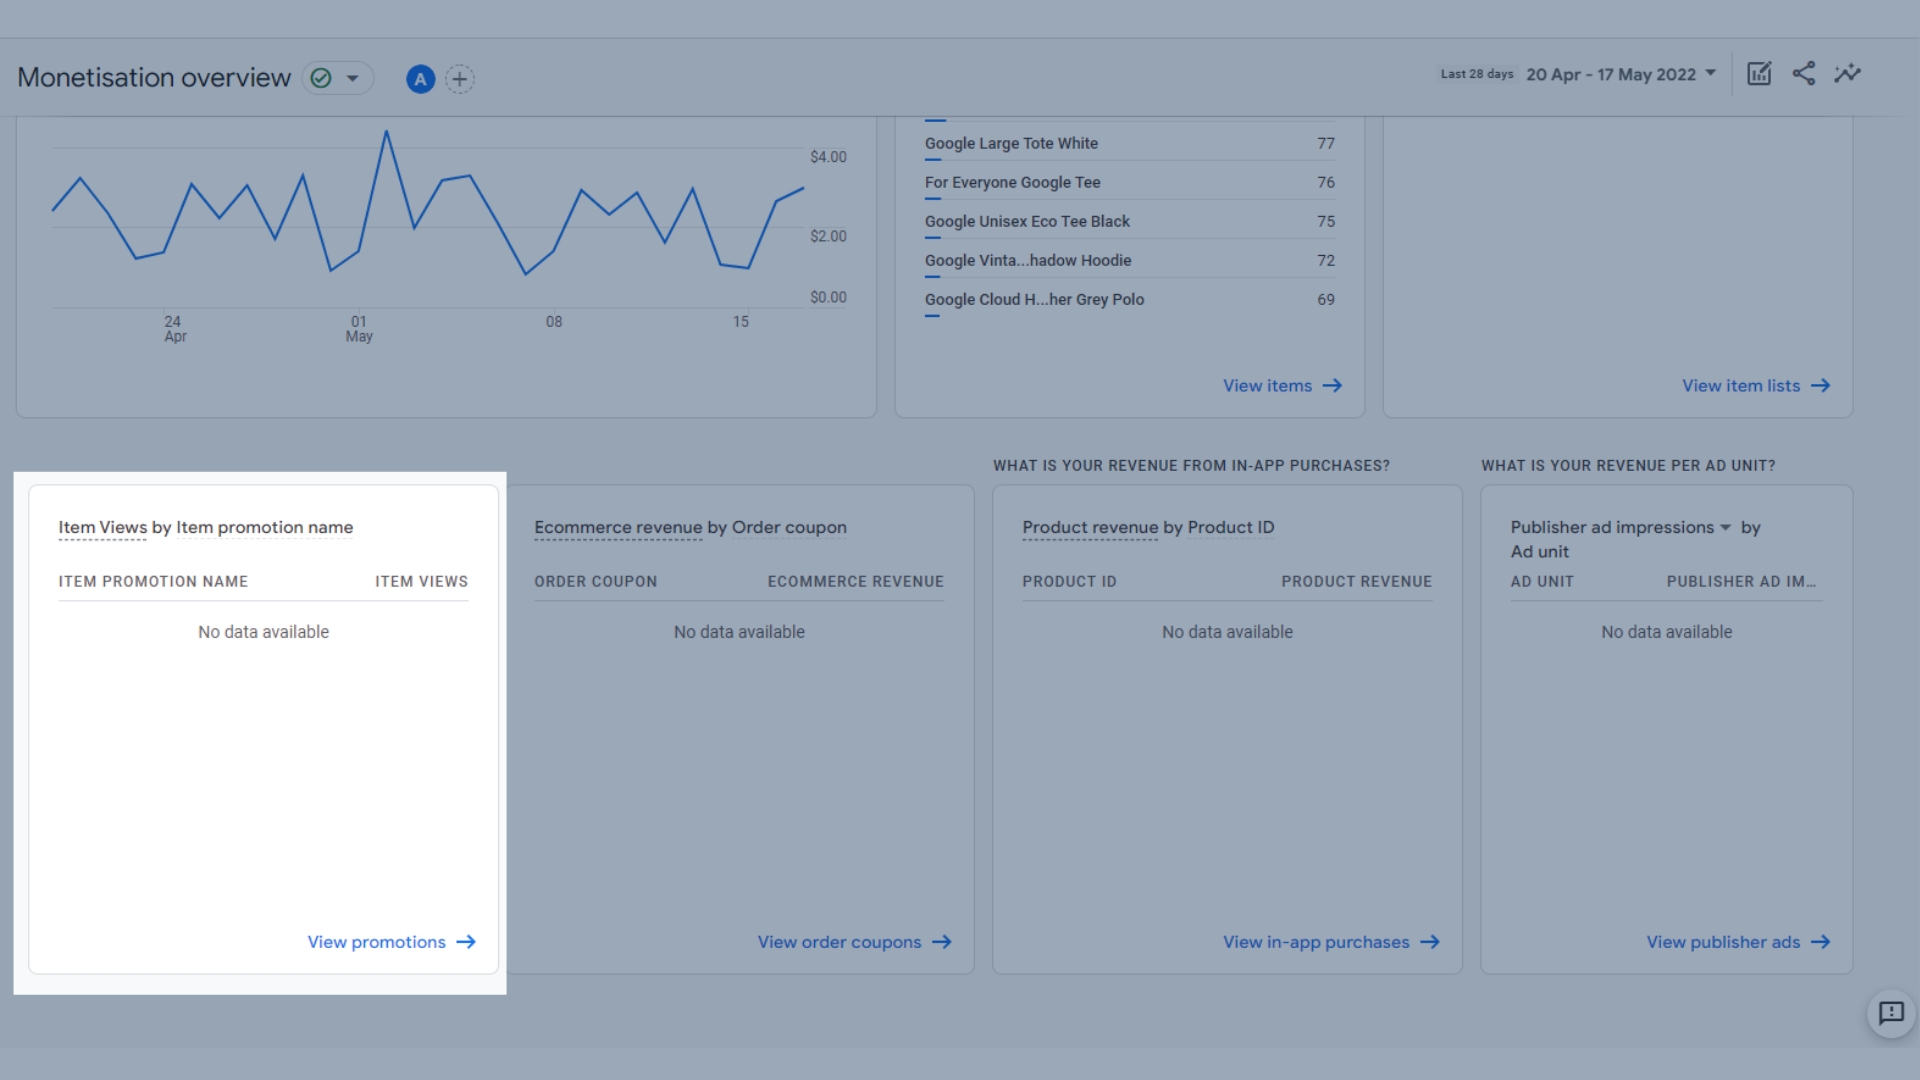Click the feedback chat icon bottom right
The height and width of the screenshot is (1080, 1920).
click(1891, 1013)
